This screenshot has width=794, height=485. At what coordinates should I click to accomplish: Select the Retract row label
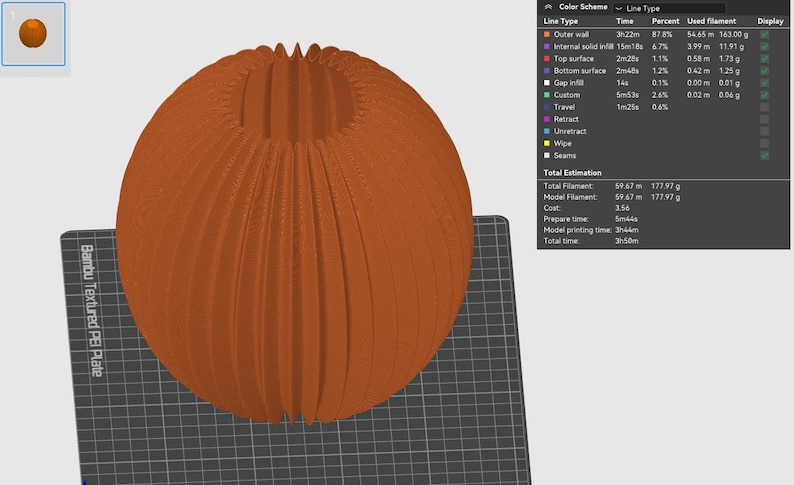[x=566, y=119]
